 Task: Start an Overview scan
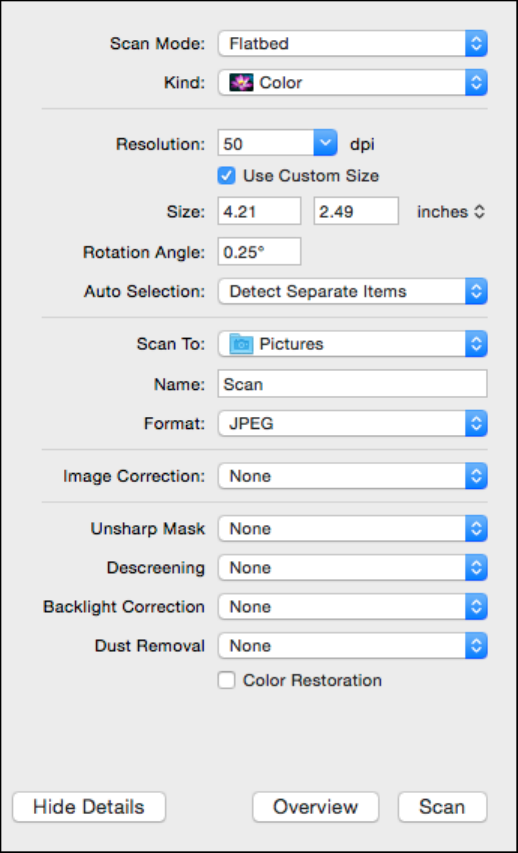click(316, 807)
